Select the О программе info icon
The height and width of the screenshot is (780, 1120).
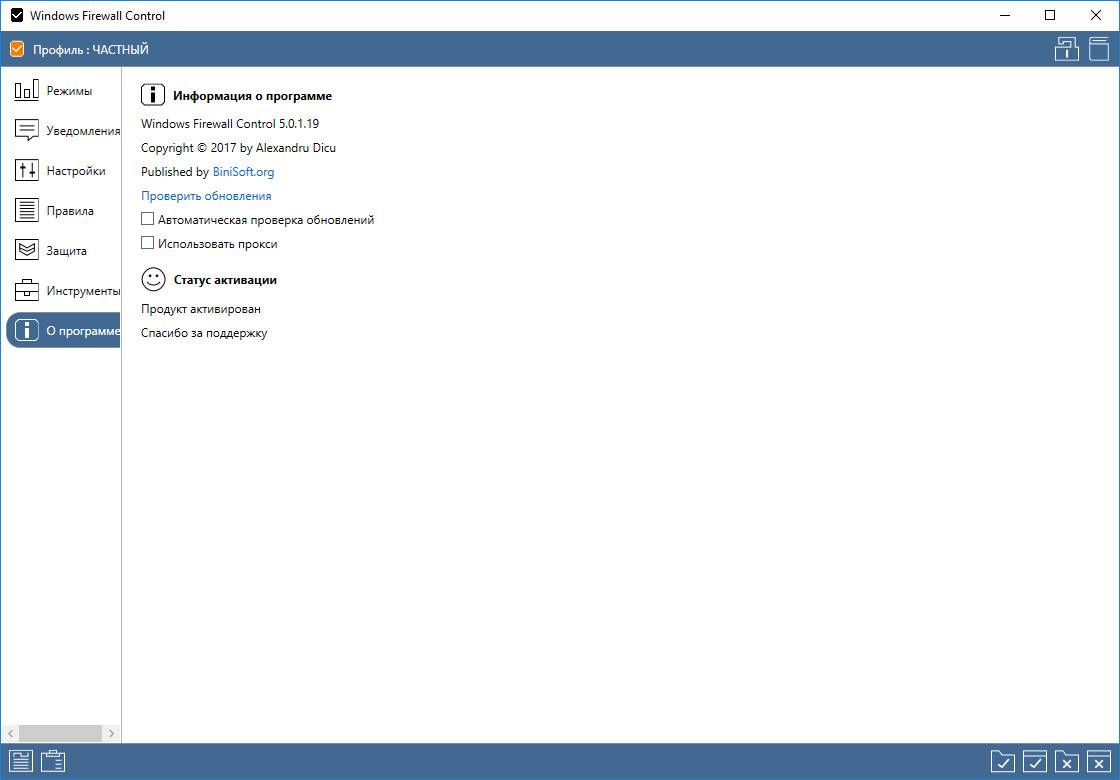[x=26, y=330]
